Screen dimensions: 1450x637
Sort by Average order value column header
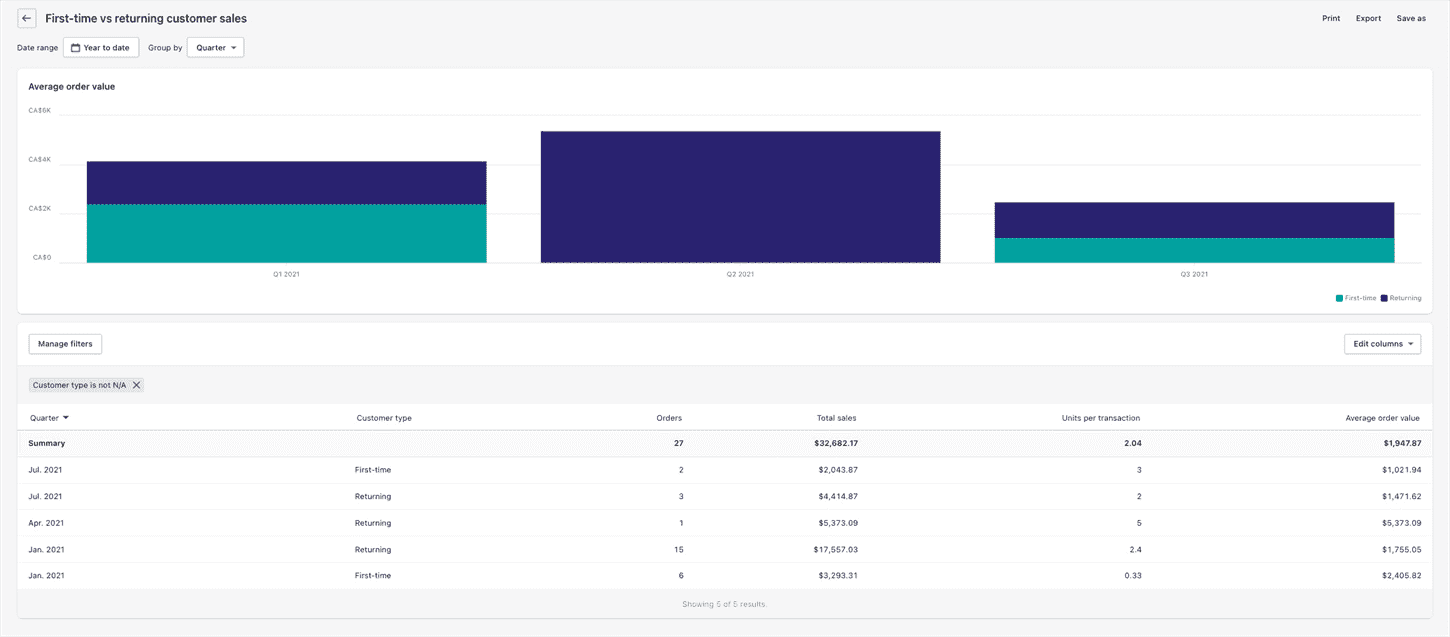(x=1383, y=418)
